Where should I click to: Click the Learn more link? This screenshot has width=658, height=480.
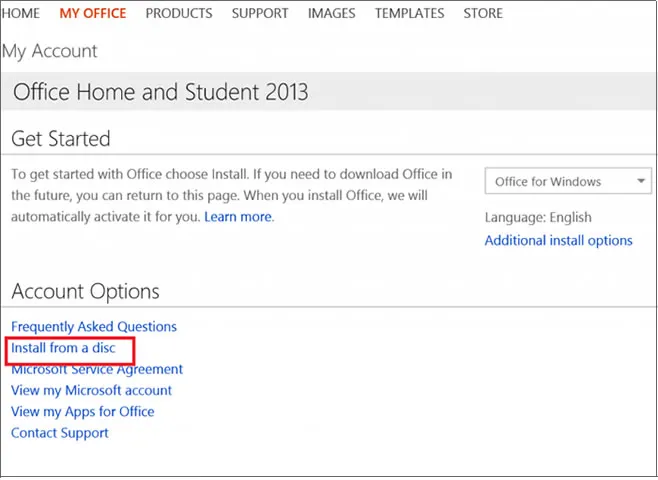[238, 217]
